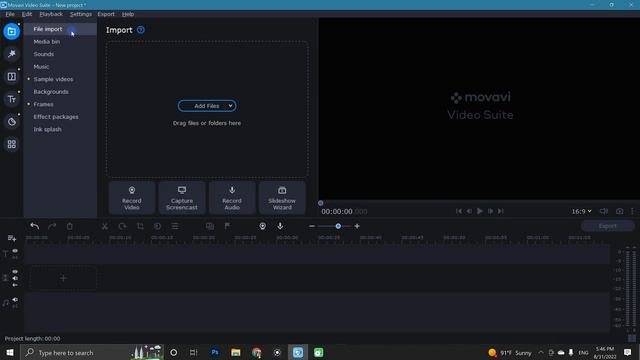The image size is (640, 360).
Task: Select Media bin category
Action: (x=60, y=42)
